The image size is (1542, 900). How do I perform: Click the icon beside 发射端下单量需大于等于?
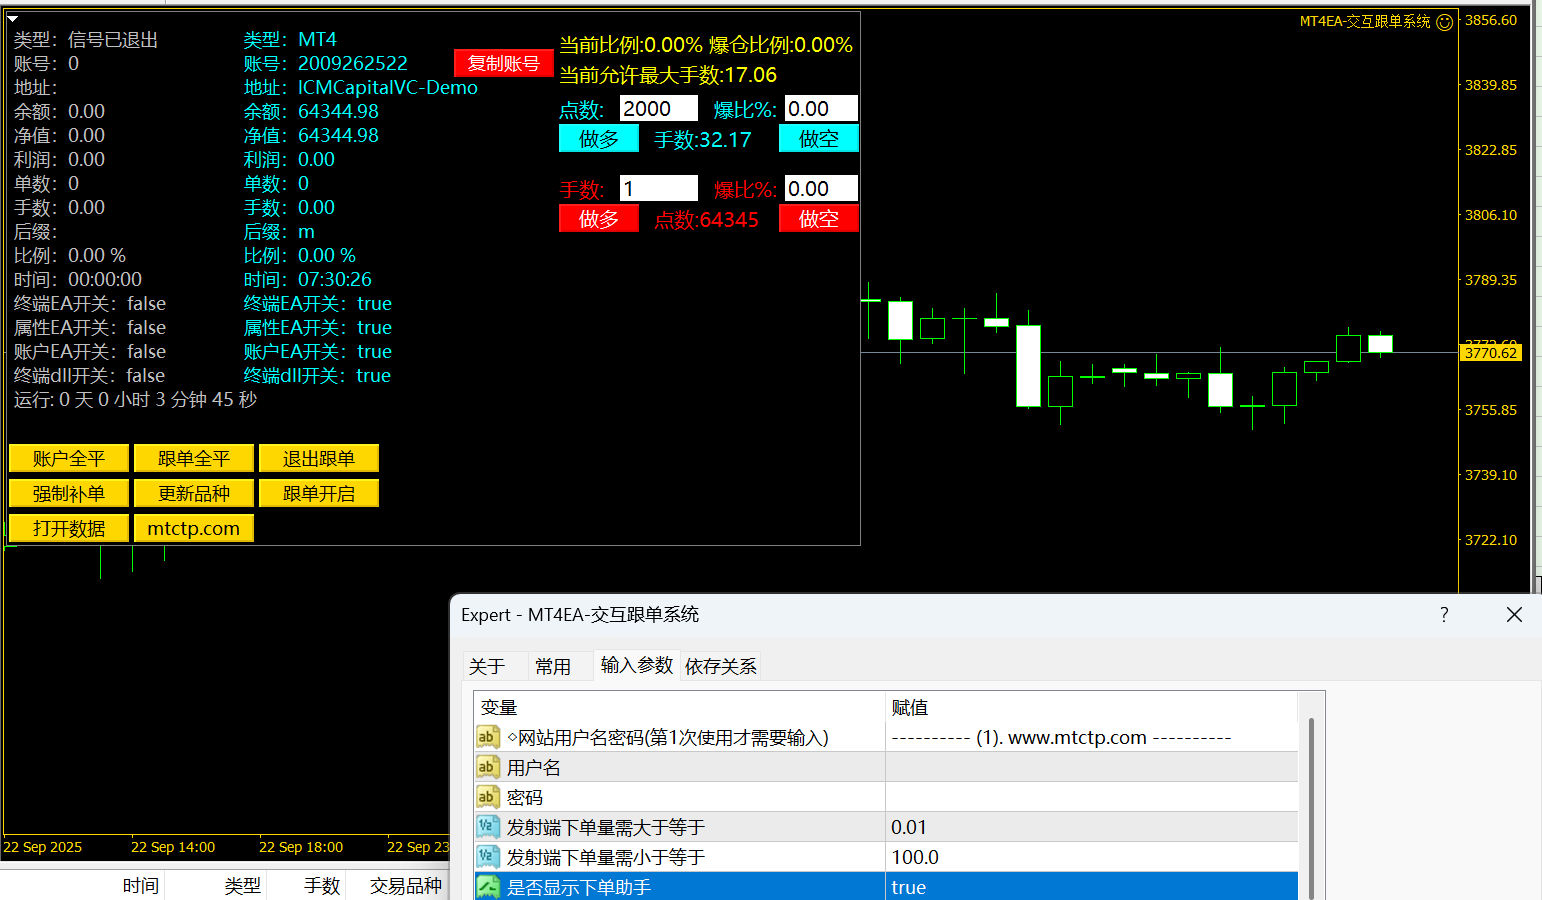(x=487, y=827)
